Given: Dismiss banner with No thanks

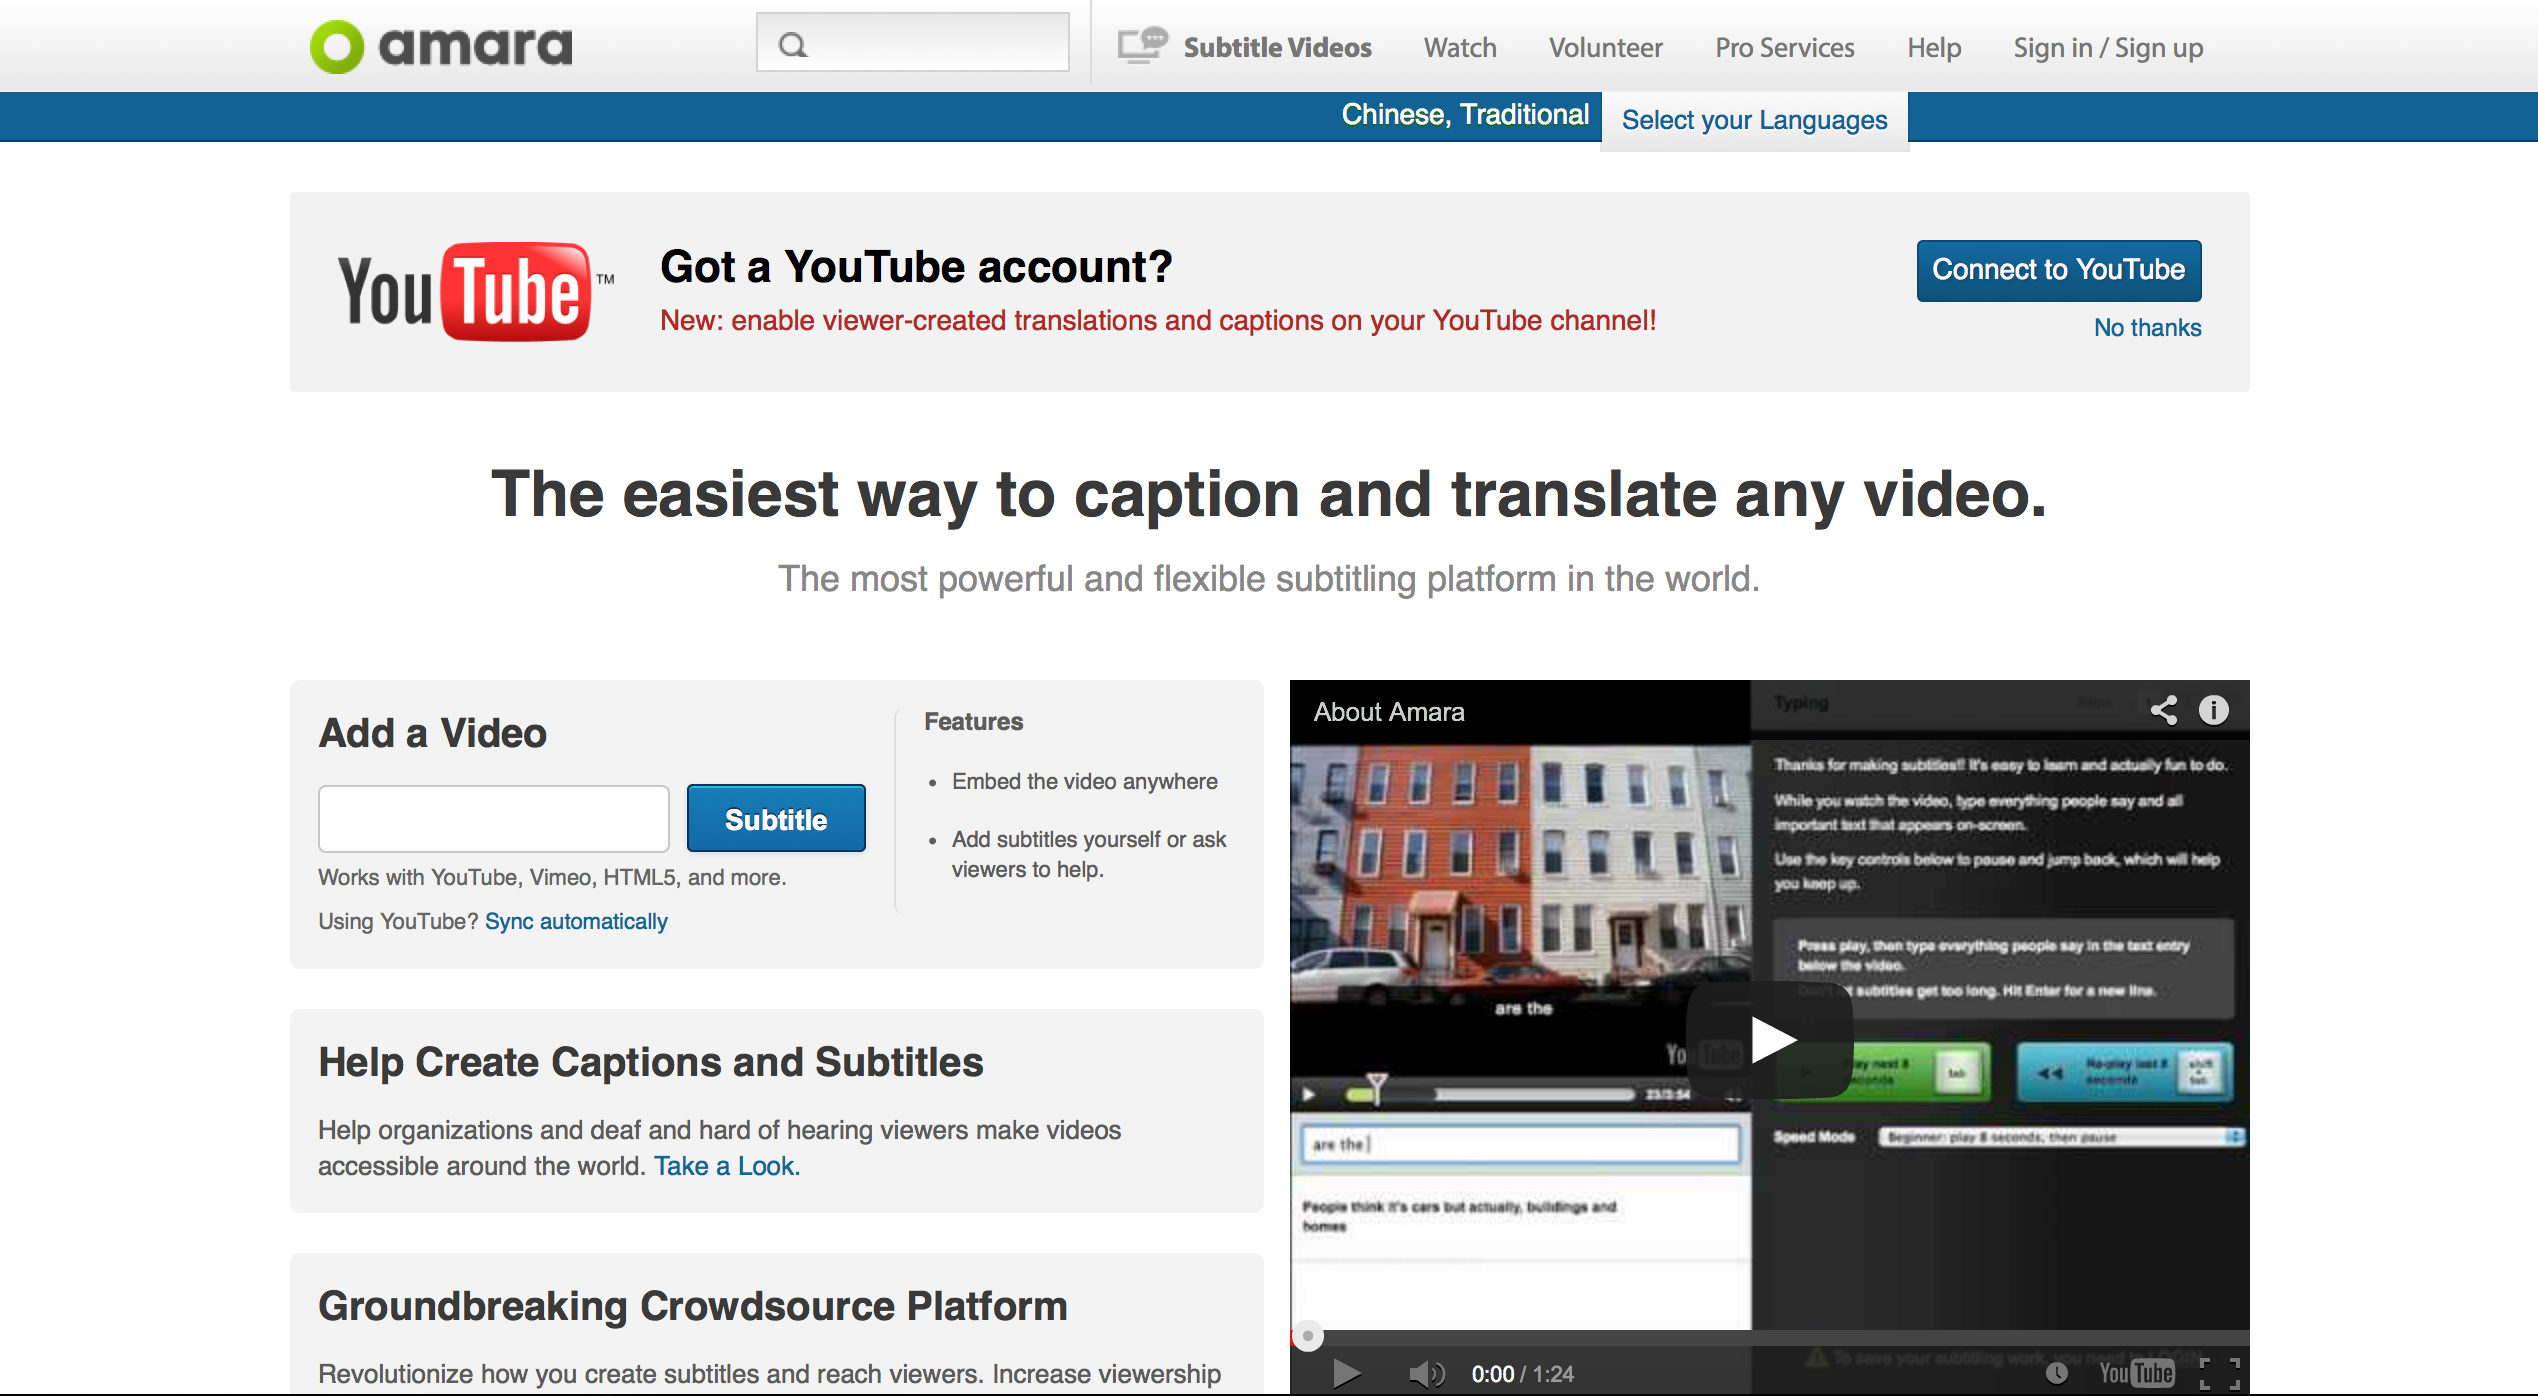Looking at the screenshot, I should [2147, 328].
